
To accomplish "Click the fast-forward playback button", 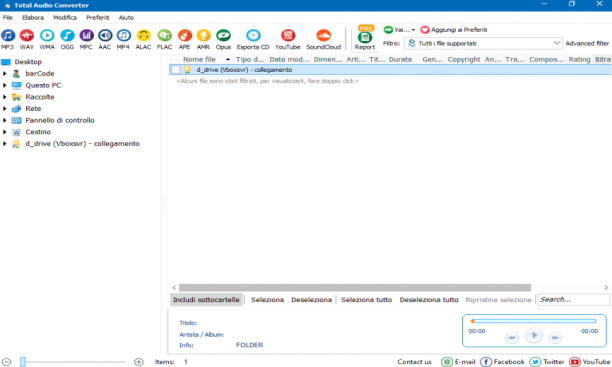I will pyautogui.click(x=555, y=338).
